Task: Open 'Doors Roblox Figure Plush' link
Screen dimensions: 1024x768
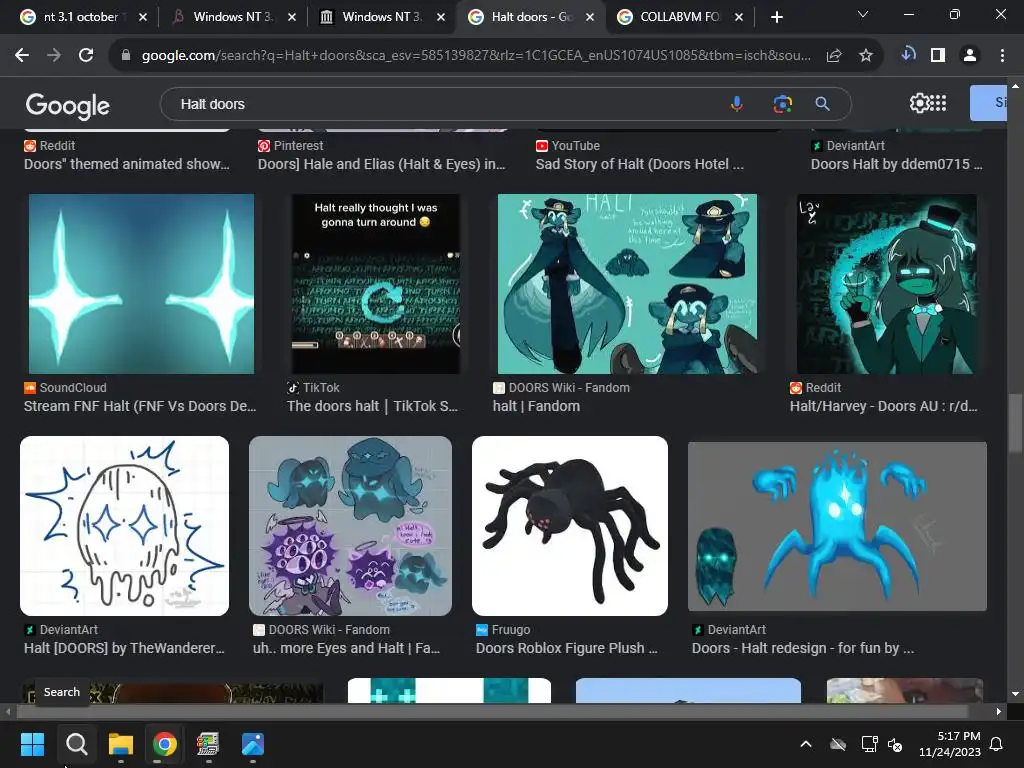Action: pos(567,648)
